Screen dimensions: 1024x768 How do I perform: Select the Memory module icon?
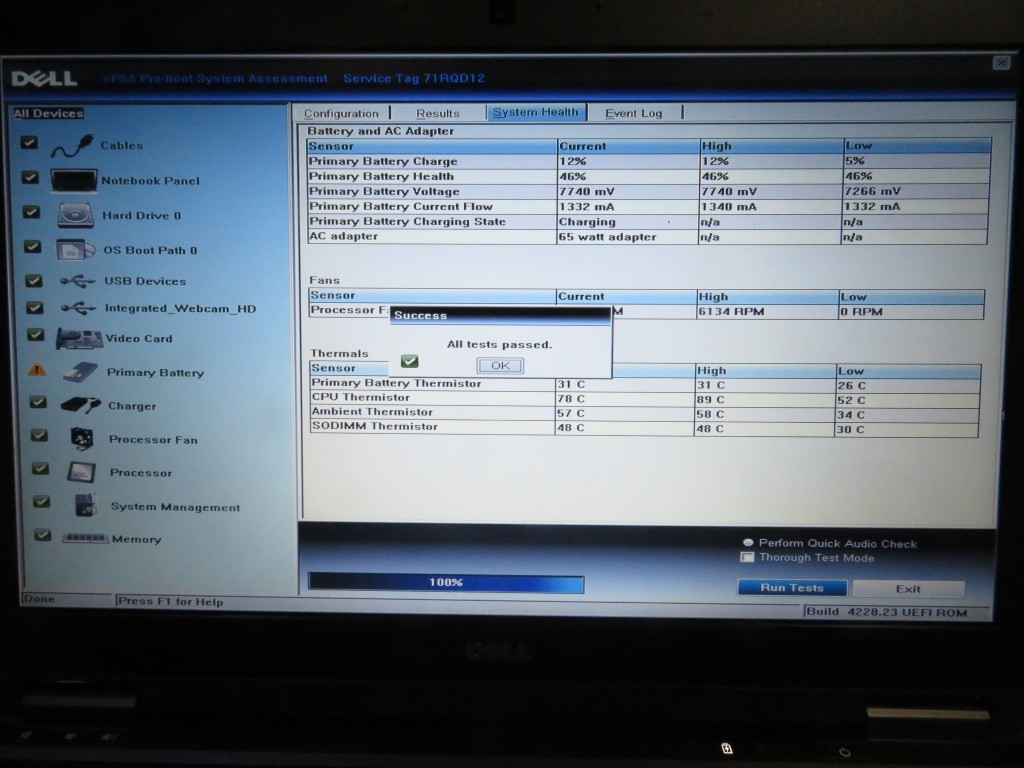[x=85, y=538]
